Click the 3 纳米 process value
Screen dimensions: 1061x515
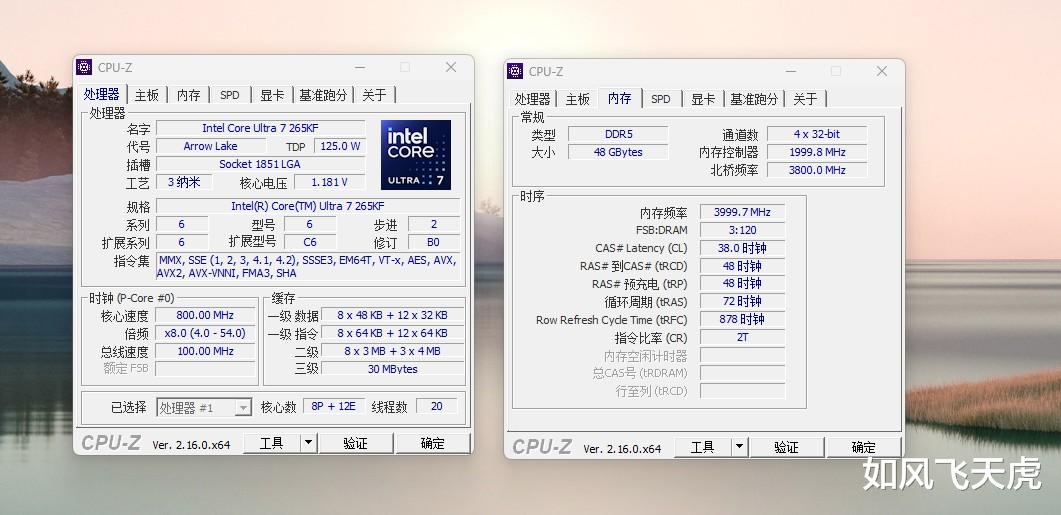[x=184, y=182]
